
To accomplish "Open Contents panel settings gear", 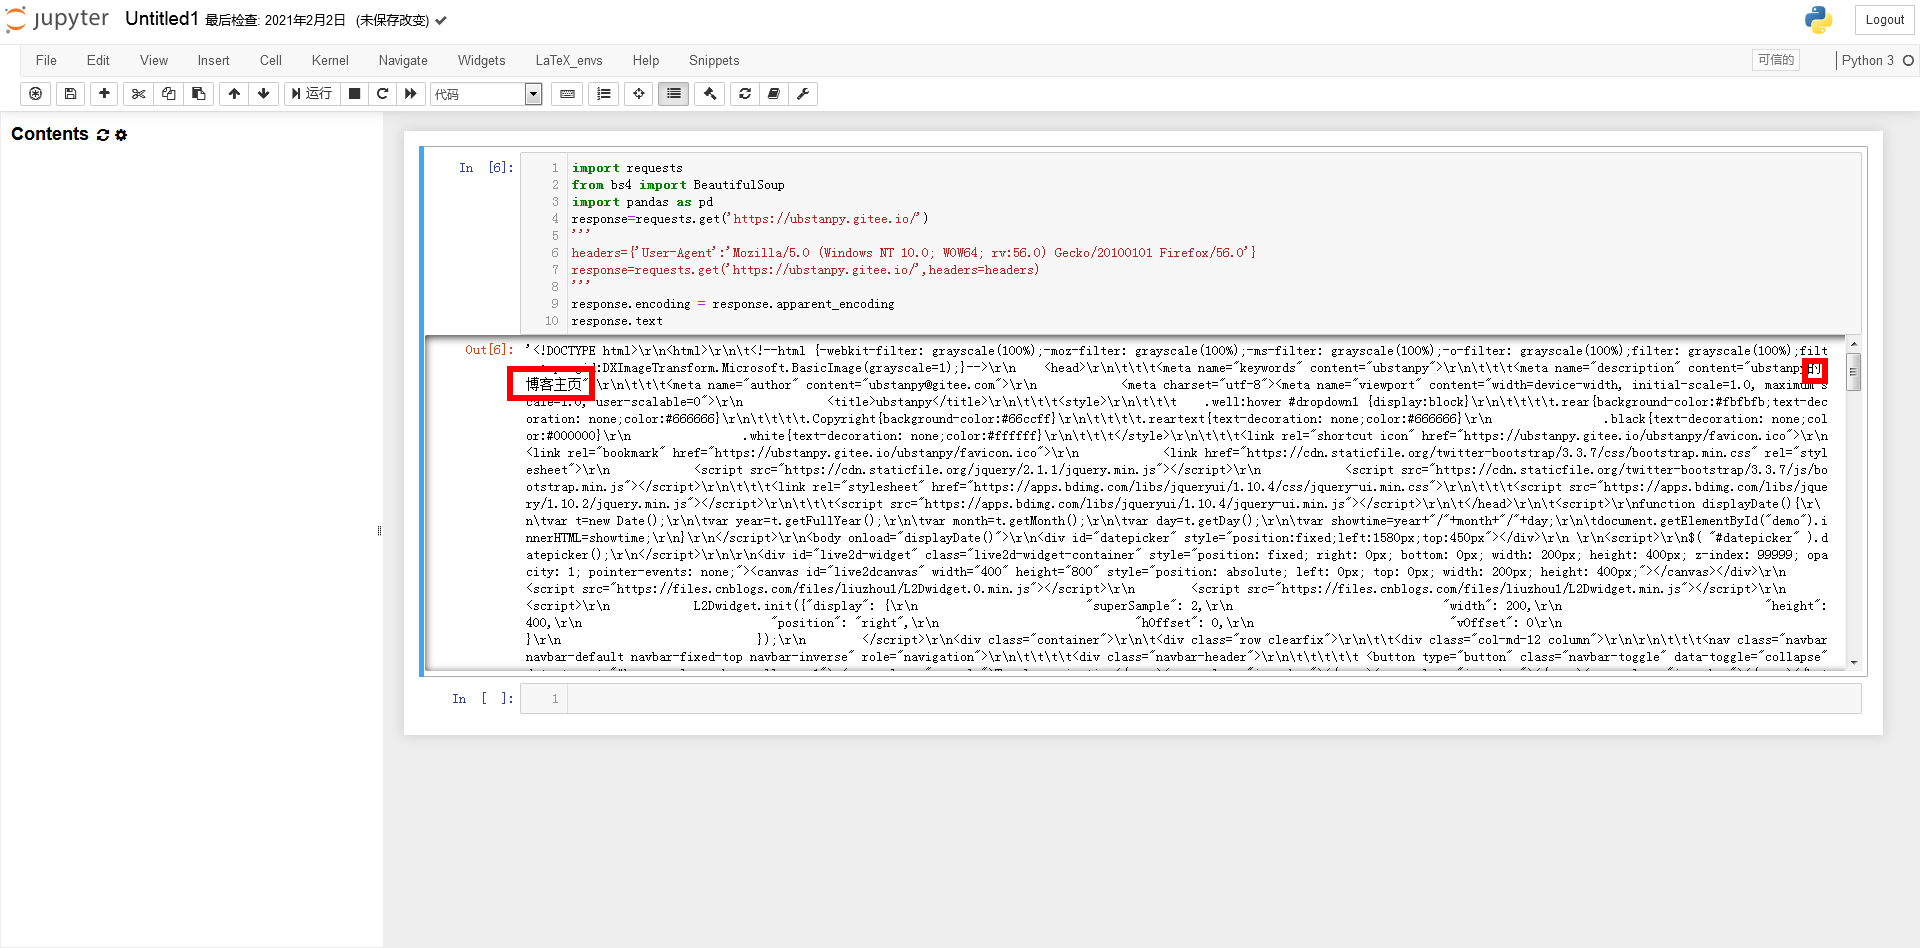I will (x=121, y=135).
